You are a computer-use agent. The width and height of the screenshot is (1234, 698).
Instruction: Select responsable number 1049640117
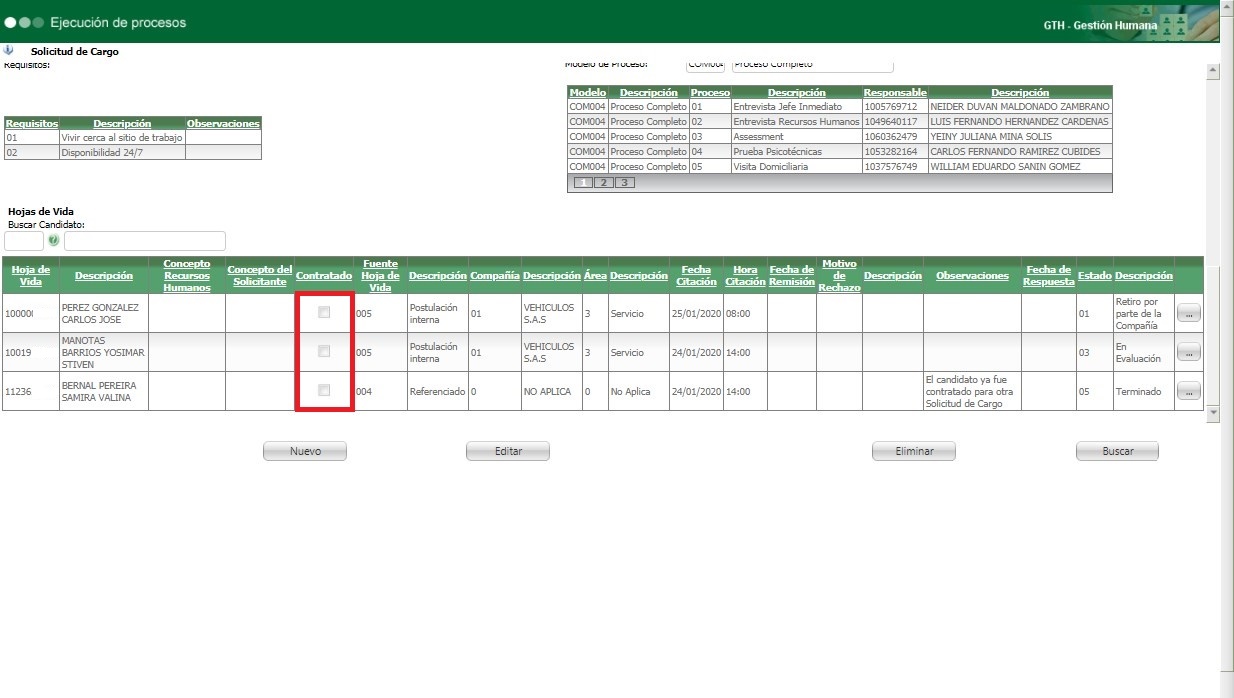pos(895,121)
